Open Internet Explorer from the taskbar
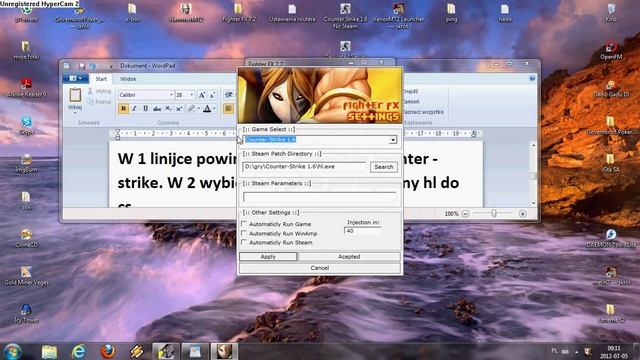This screenshot has height=360, width=640. pos(78,351)
